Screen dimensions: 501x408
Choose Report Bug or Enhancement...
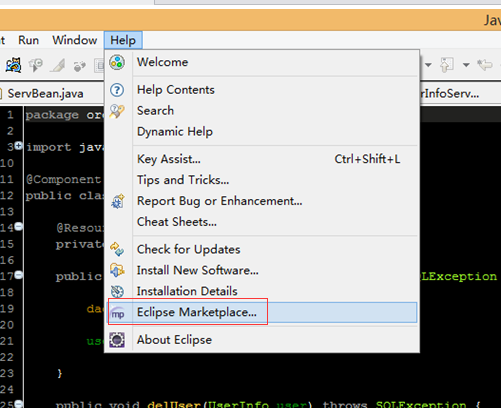(262, 201)
